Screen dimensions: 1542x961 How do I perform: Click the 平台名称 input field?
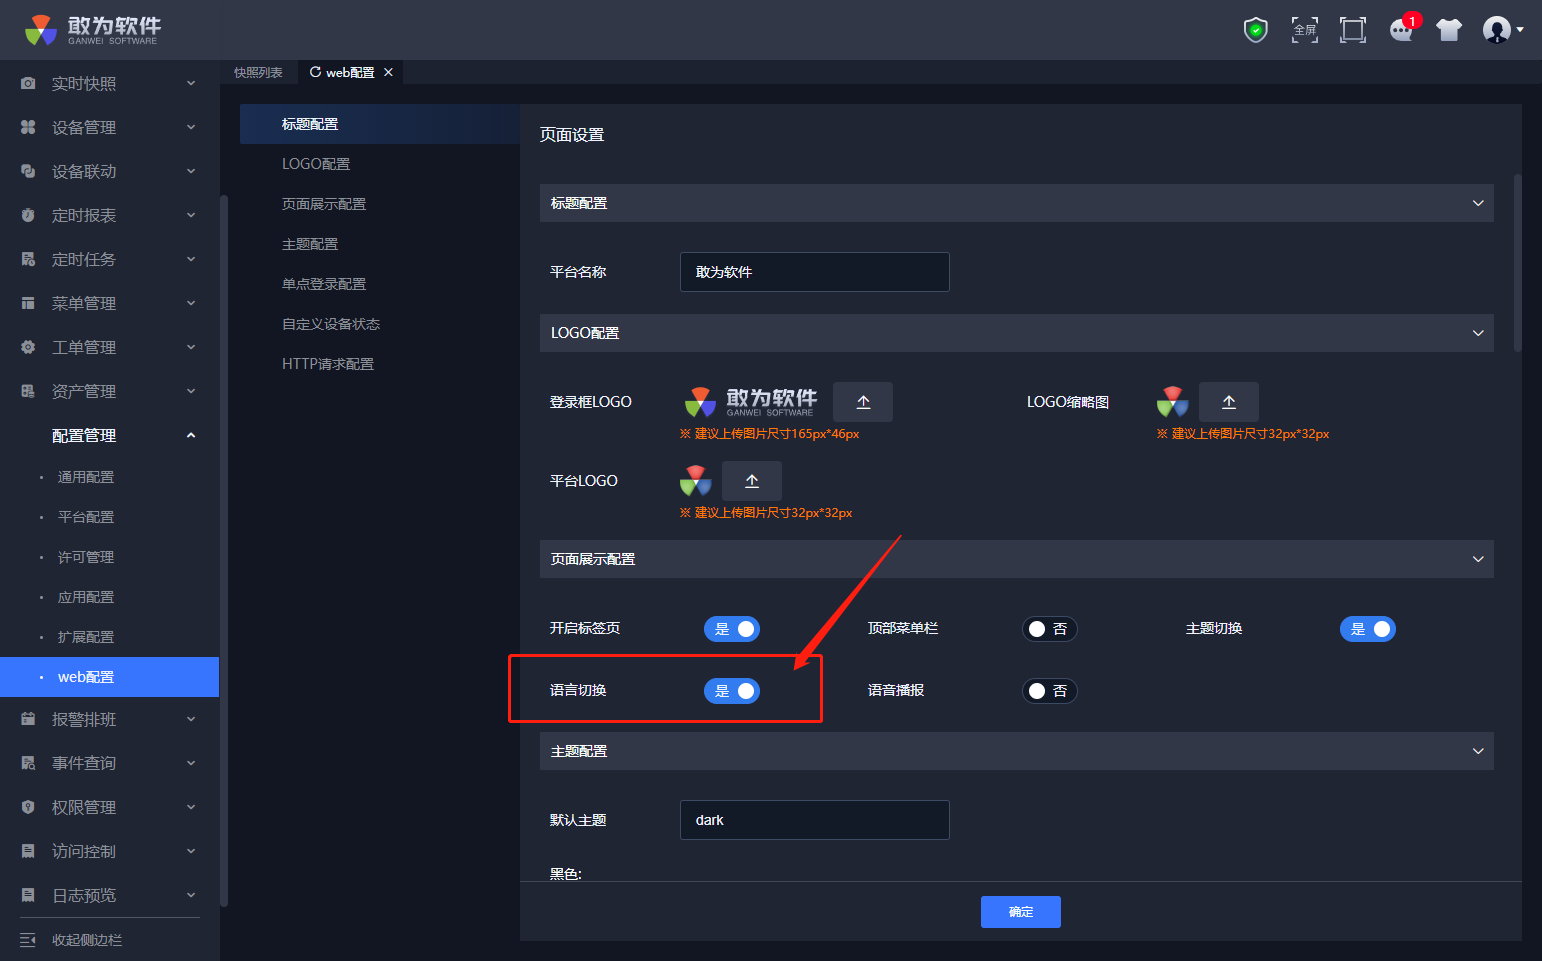click(814, 272)
